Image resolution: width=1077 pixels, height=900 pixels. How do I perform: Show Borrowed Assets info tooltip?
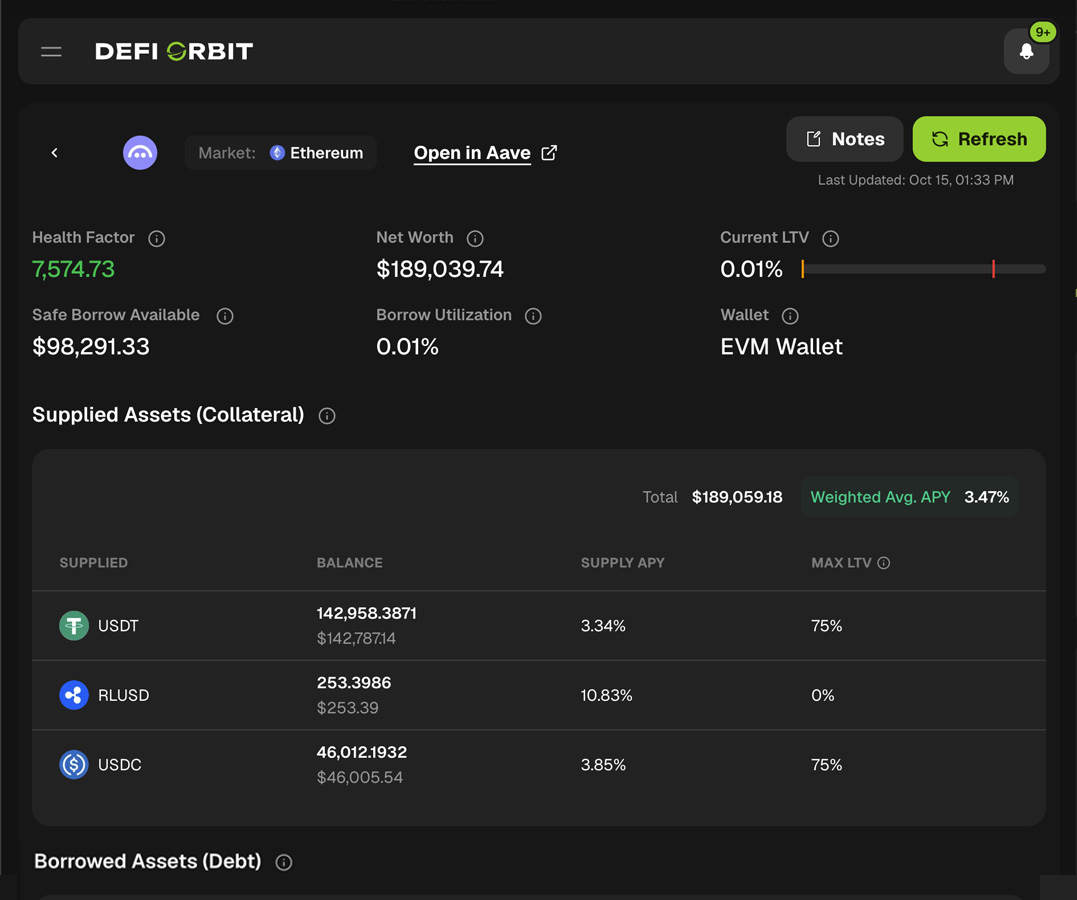coord(284,862)
